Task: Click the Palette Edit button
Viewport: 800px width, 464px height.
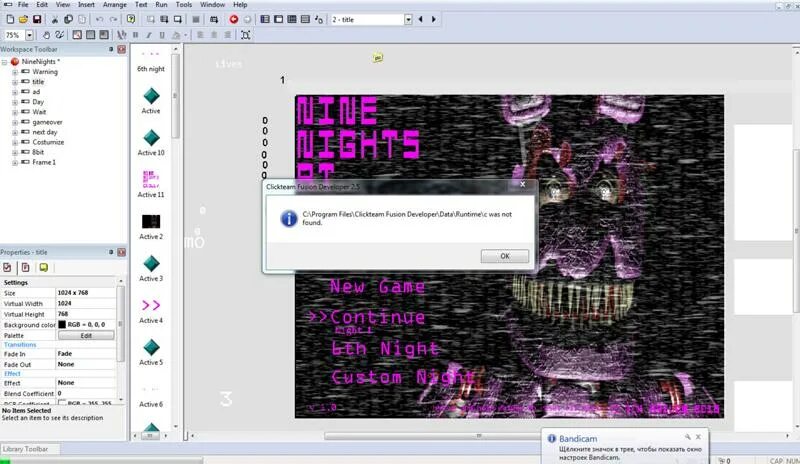Action: pyautogui.click(x=86, y=335)
